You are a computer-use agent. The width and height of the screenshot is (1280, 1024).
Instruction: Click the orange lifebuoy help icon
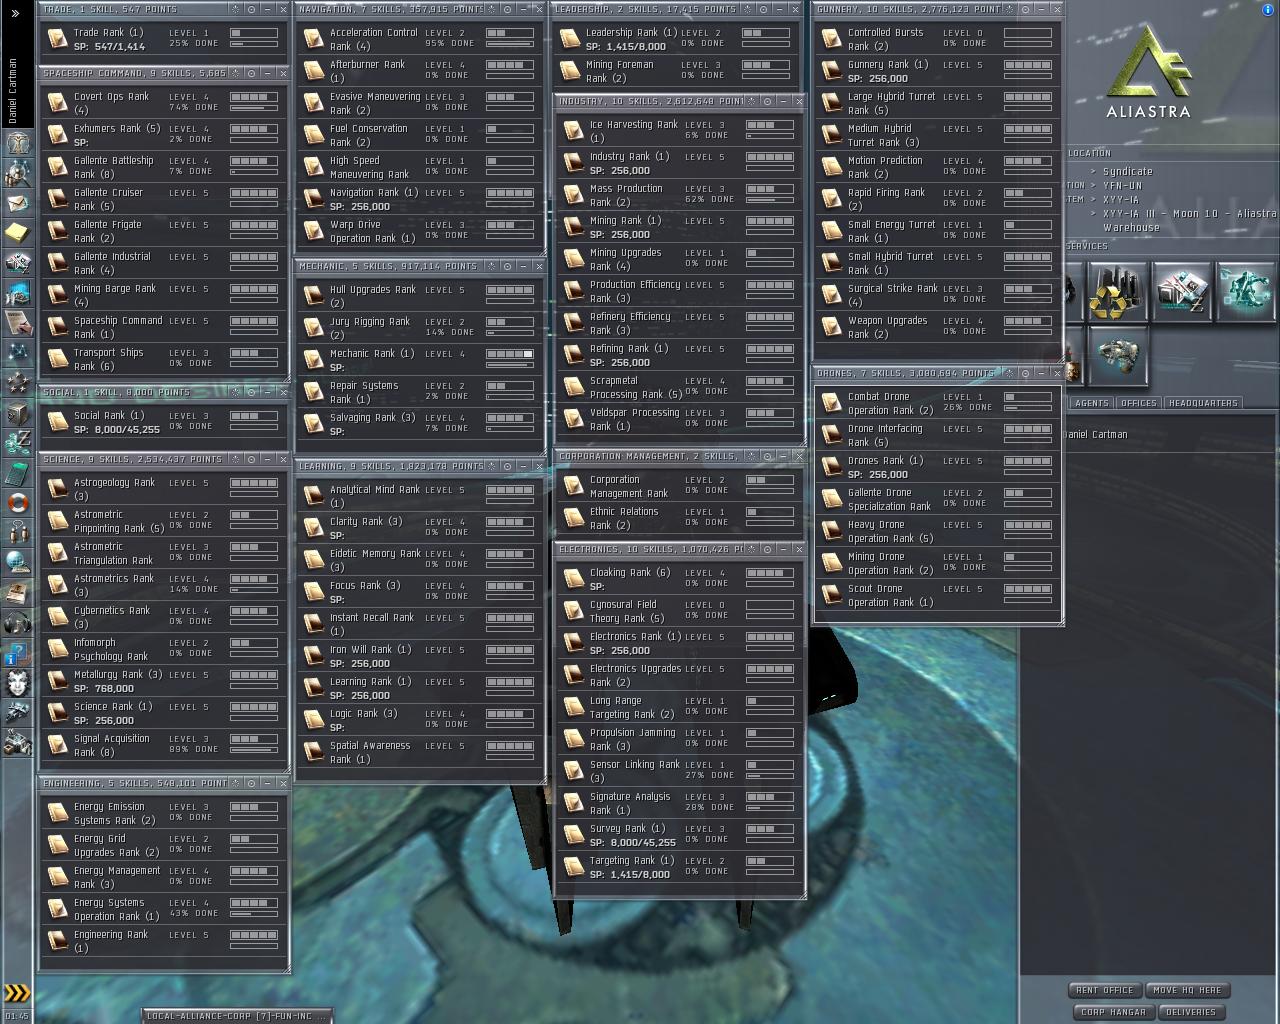(17, 502)
